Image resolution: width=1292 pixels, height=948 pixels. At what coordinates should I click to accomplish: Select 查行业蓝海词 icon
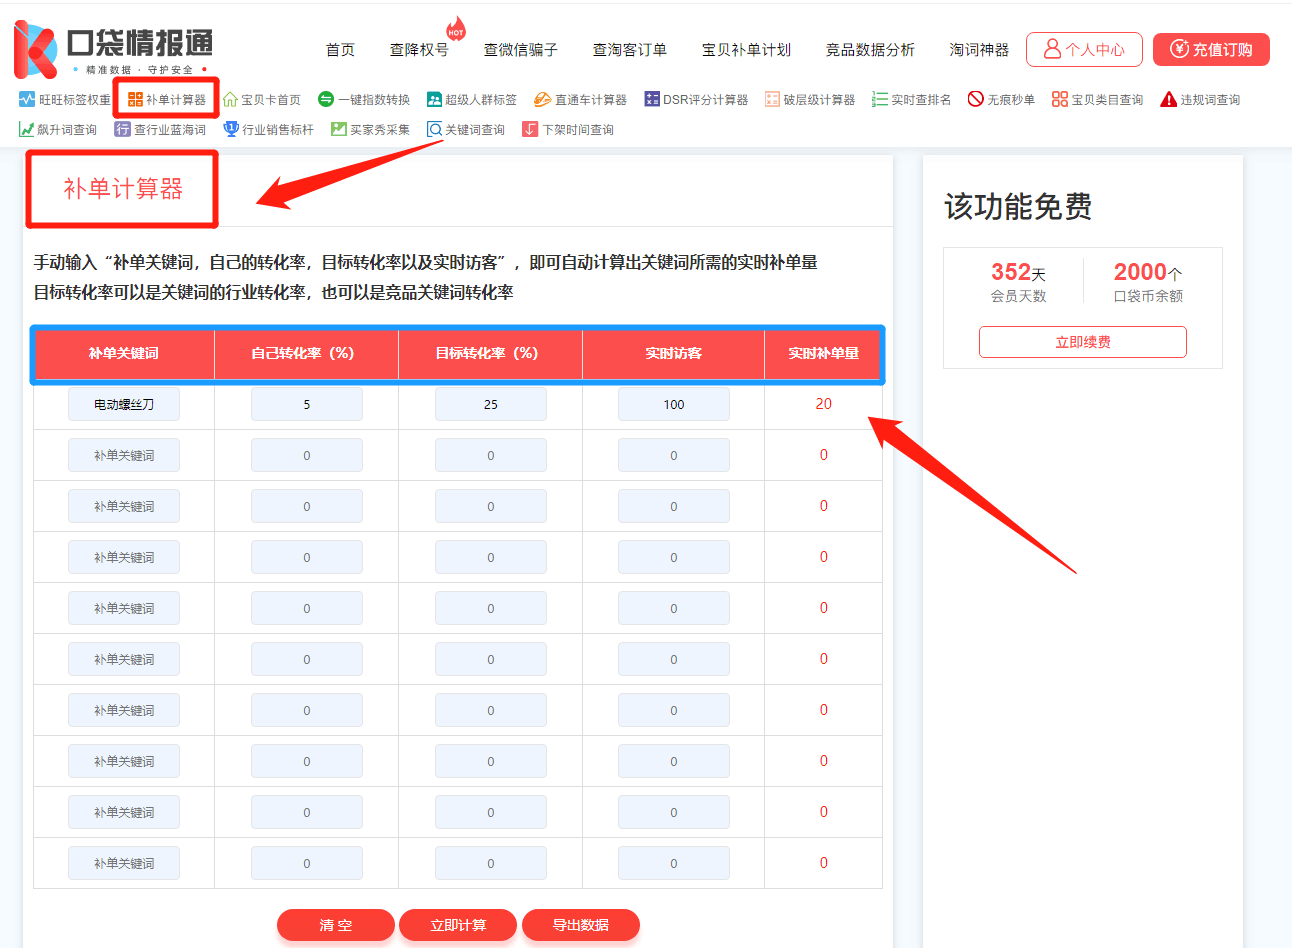(123, 129)
